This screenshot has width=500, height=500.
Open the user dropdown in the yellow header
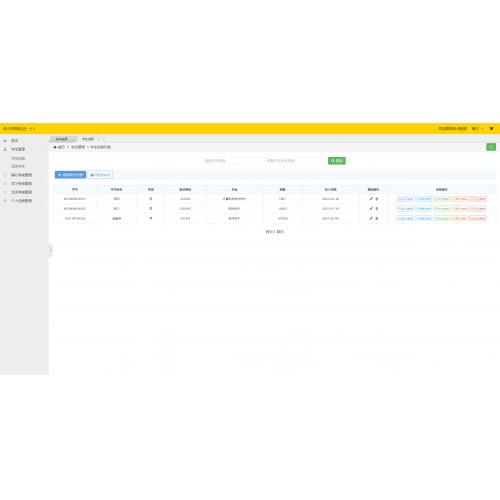click(x=478, y=128)
